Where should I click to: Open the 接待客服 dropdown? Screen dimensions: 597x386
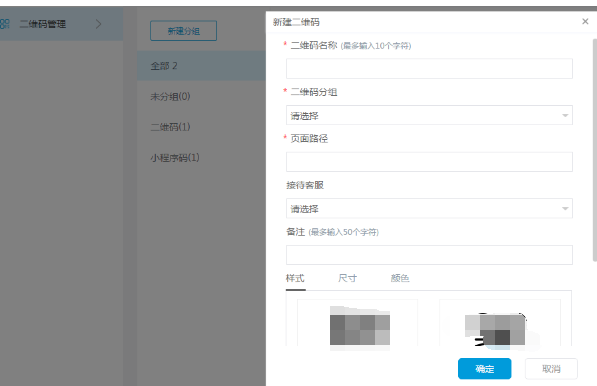point(429,208)
